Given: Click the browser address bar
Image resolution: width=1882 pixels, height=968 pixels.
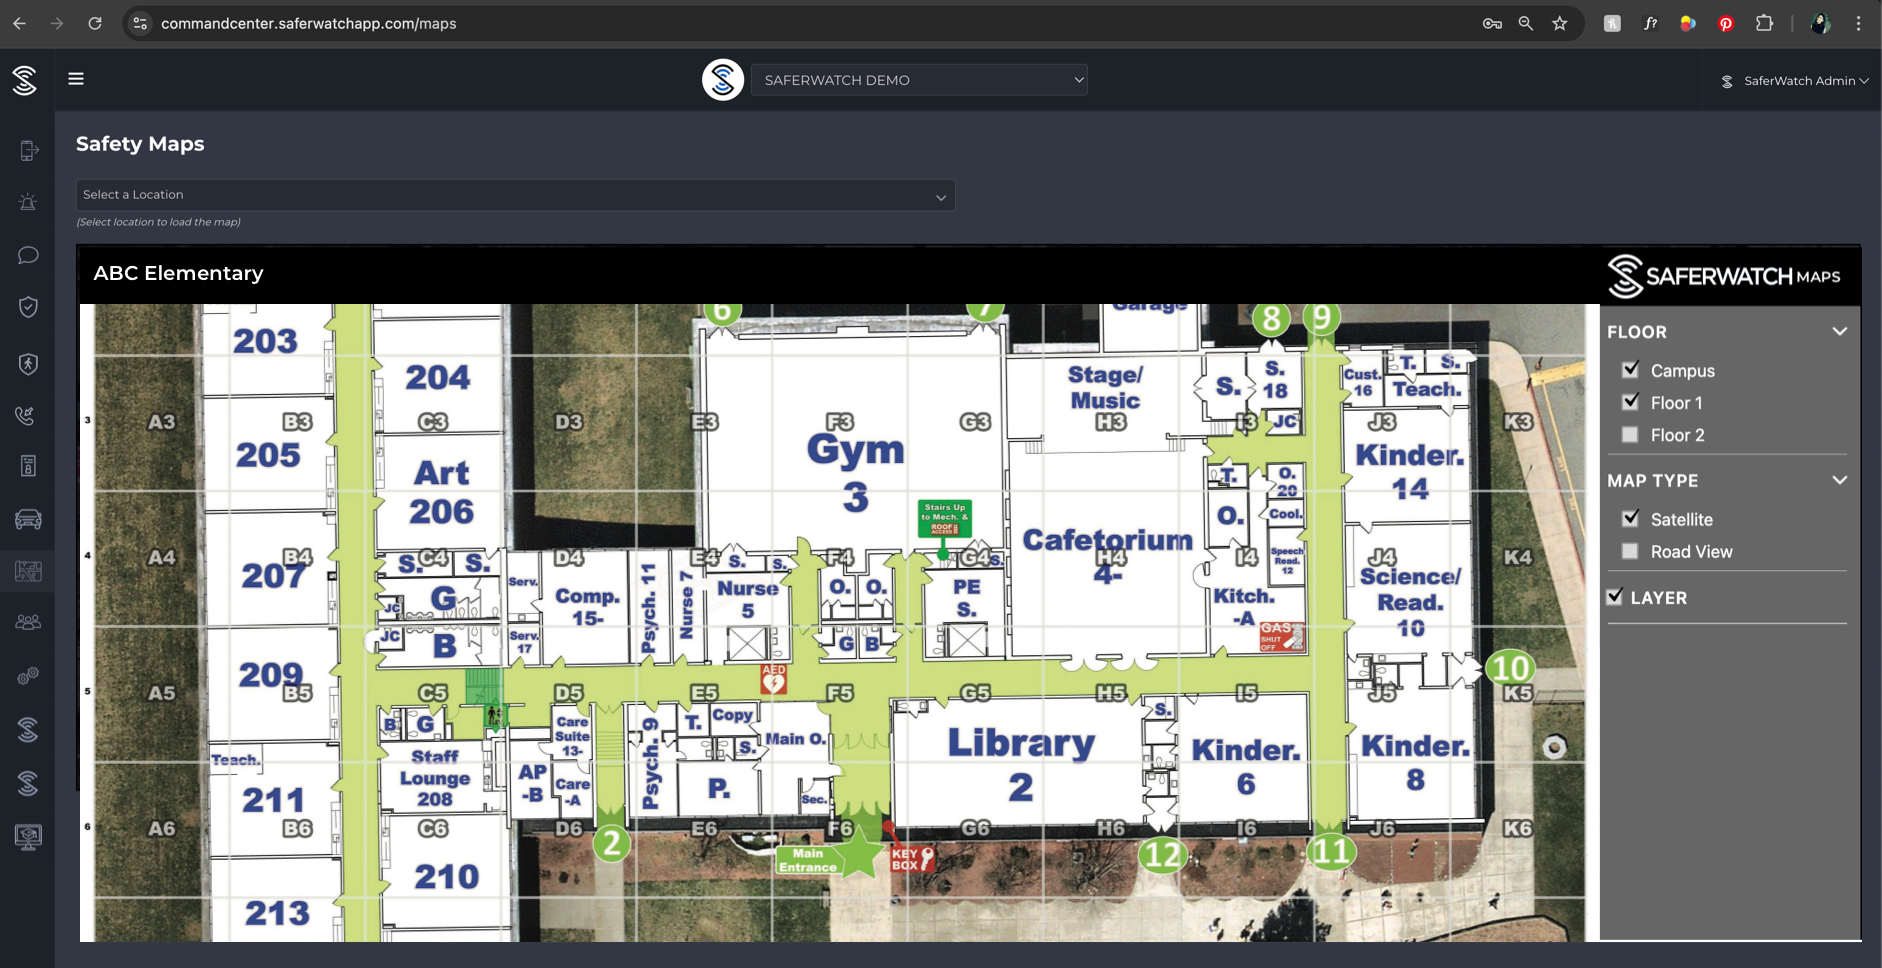Looking at the screenshot, I should pos(800,23).
